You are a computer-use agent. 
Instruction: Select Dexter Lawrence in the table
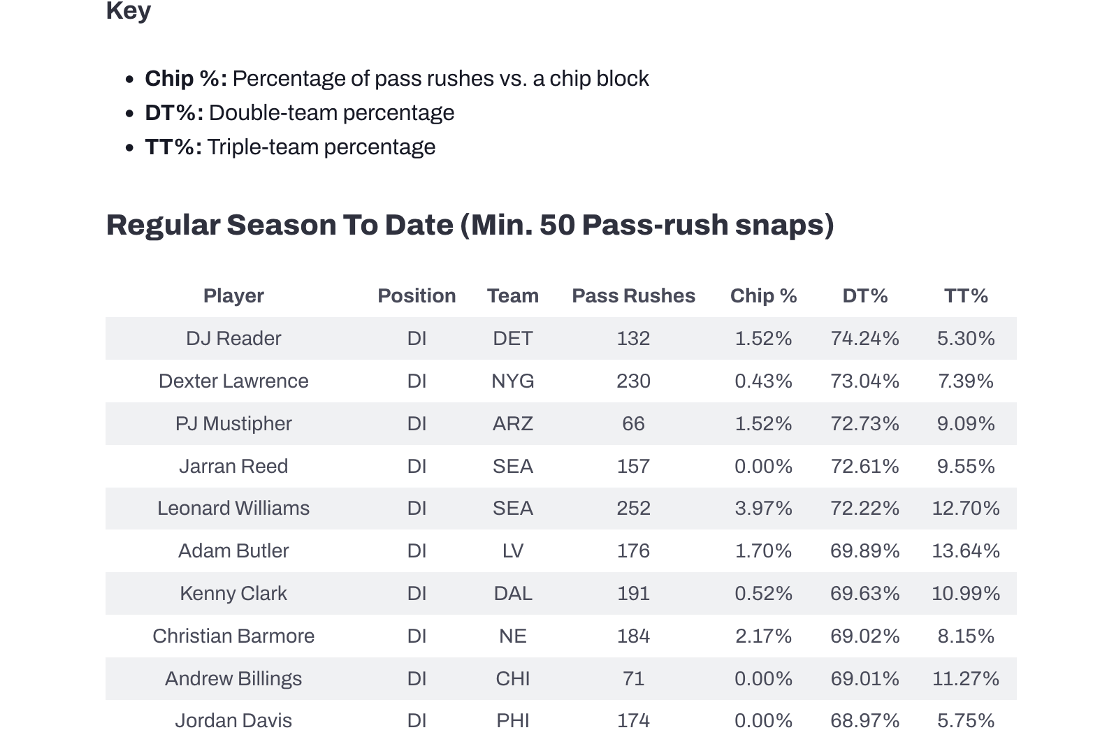pyautogui.click(x=233, y=381)
